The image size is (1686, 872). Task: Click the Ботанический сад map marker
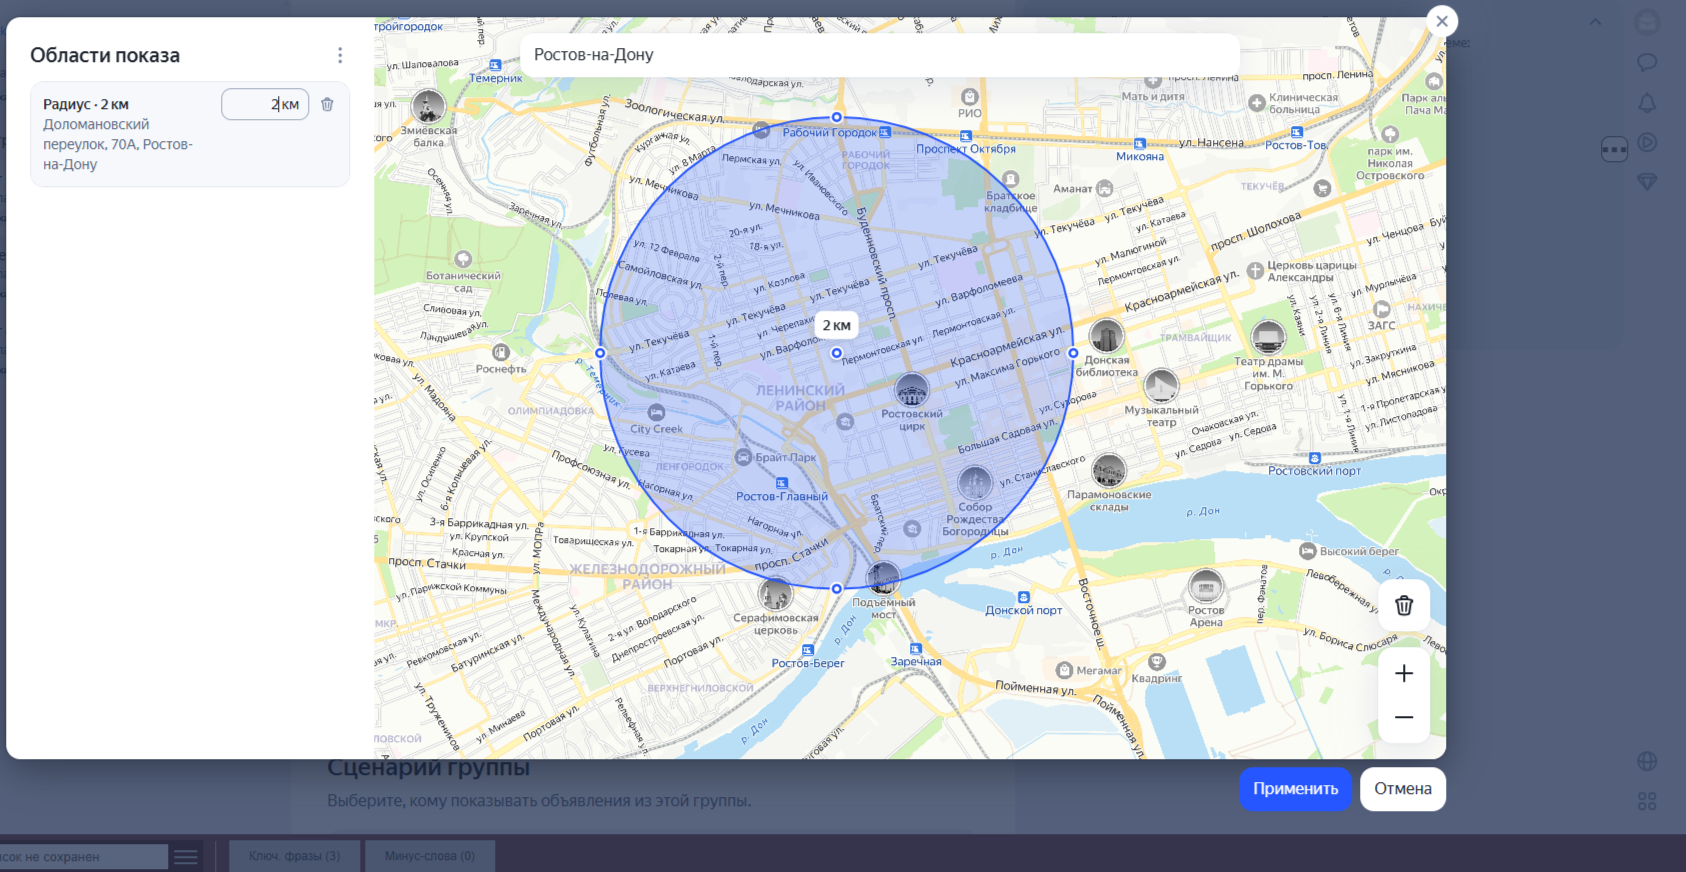[463, 260]
